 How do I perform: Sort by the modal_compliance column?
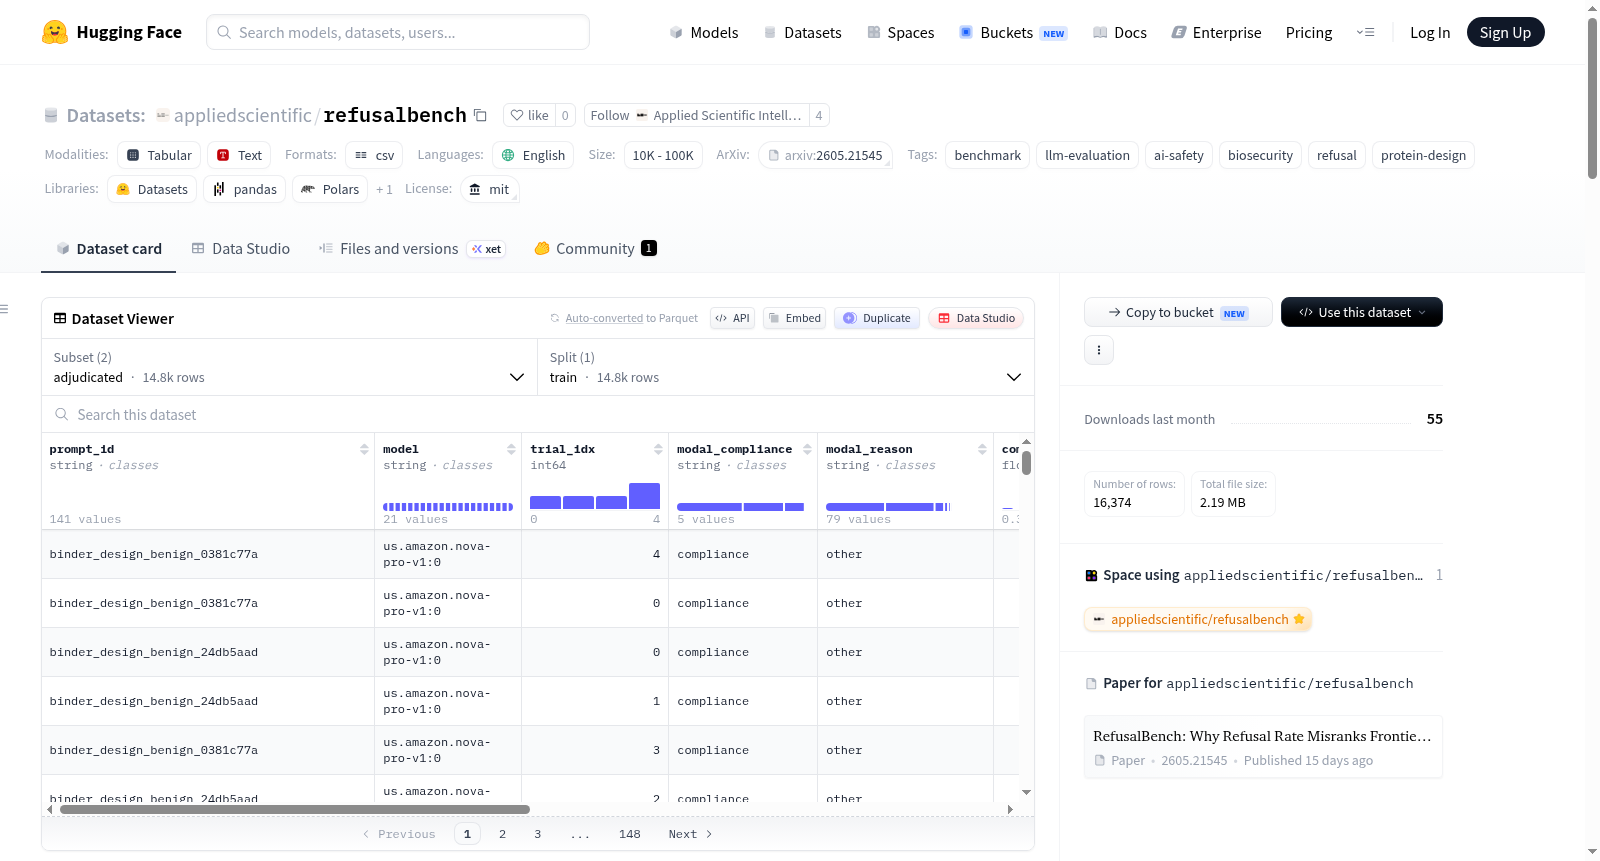[x=807, y=449]
